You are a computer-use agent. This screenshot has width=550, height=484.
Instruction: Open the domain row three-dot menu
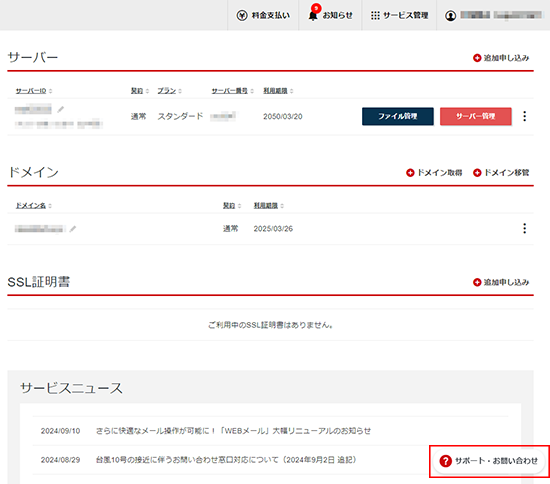[x=524, y=228]
